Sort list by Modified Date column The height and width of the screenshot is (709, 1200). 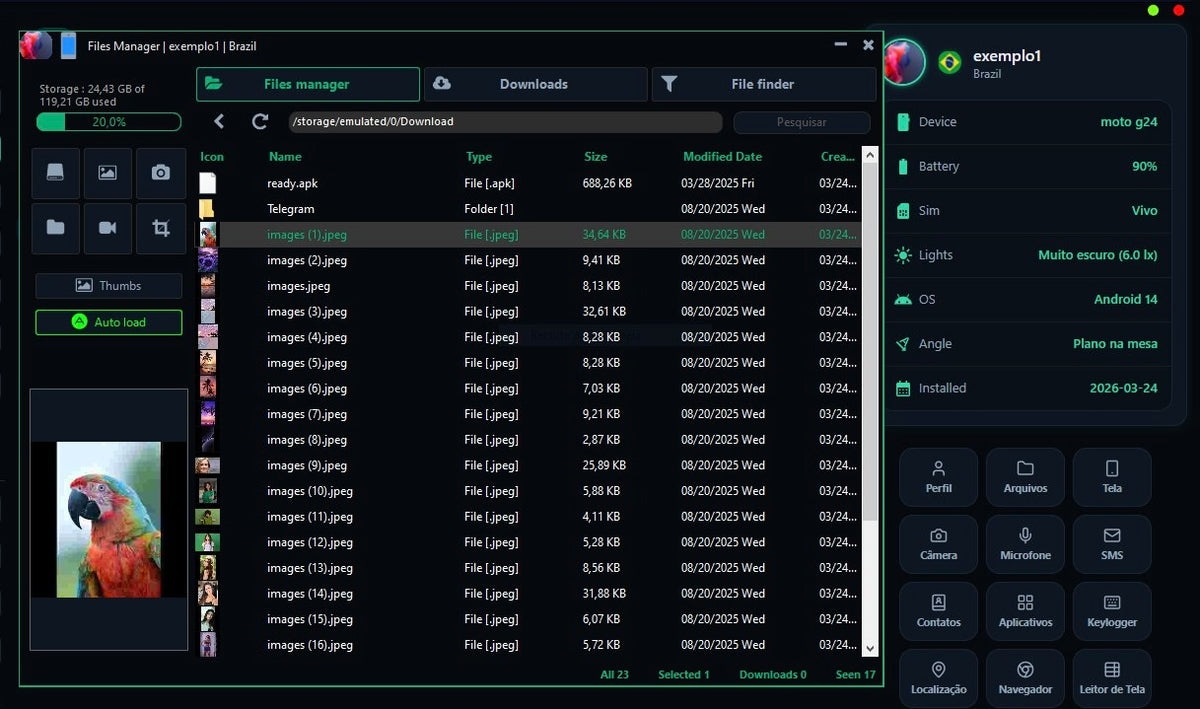tap(722, 157)
